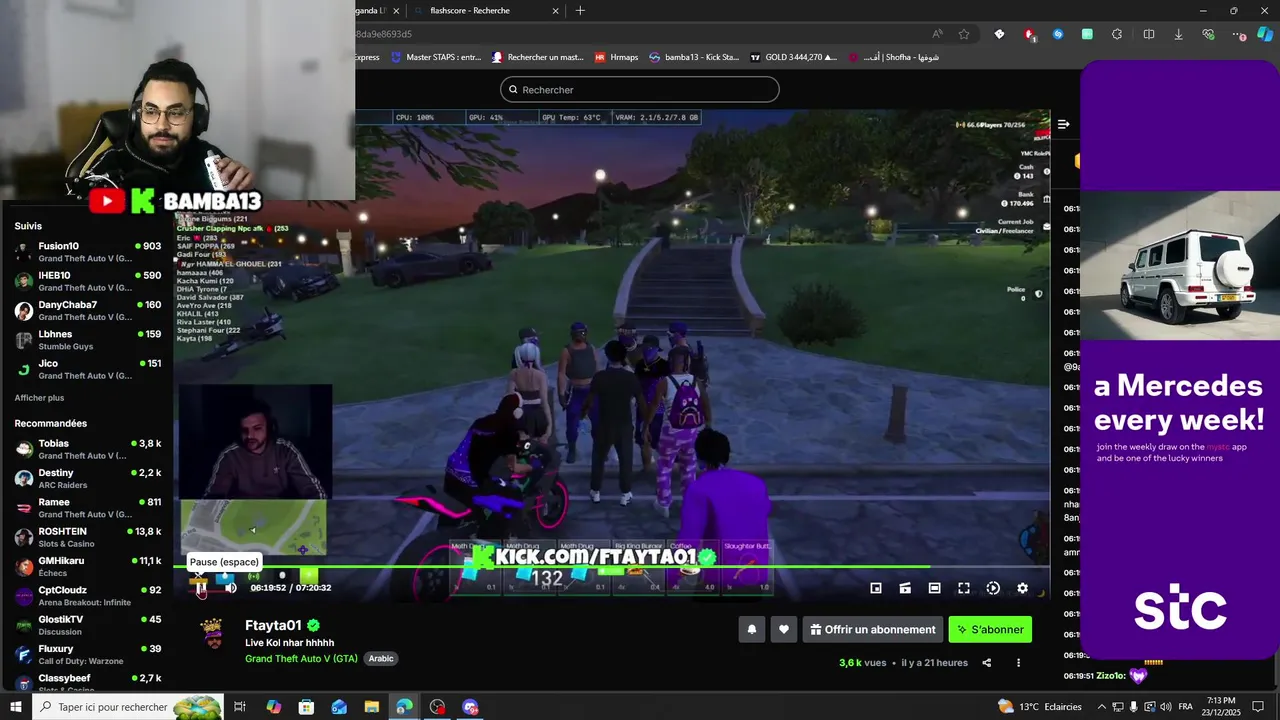Viewport: 1280px width, 720px height.
Task: Open the IHEB10 followed channel
Action: (87, 282)
